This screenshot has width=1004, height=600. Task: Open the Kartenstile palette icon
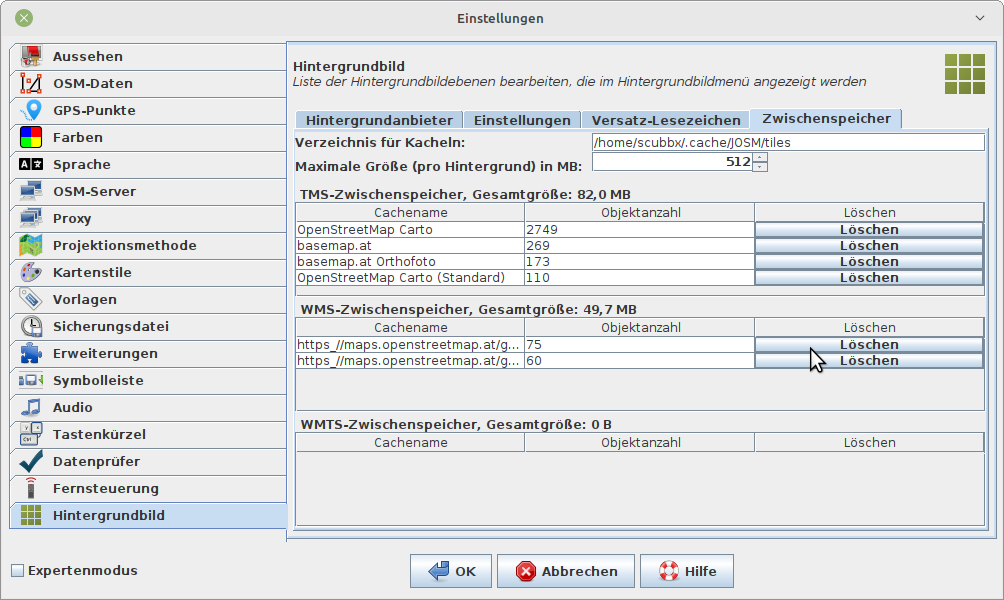pos(32,273)
